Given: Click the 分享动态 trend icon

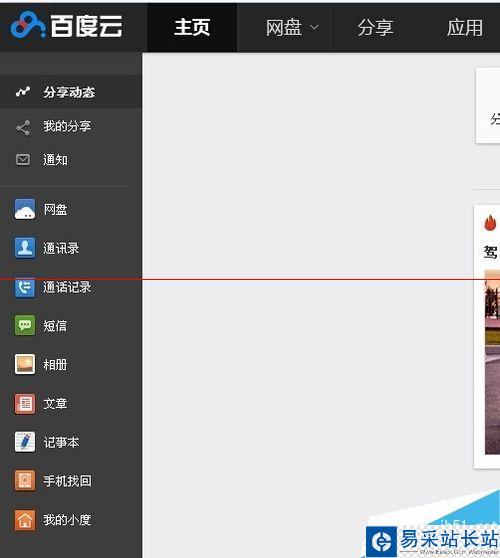Looking at the screenshot, I should 23,92.
